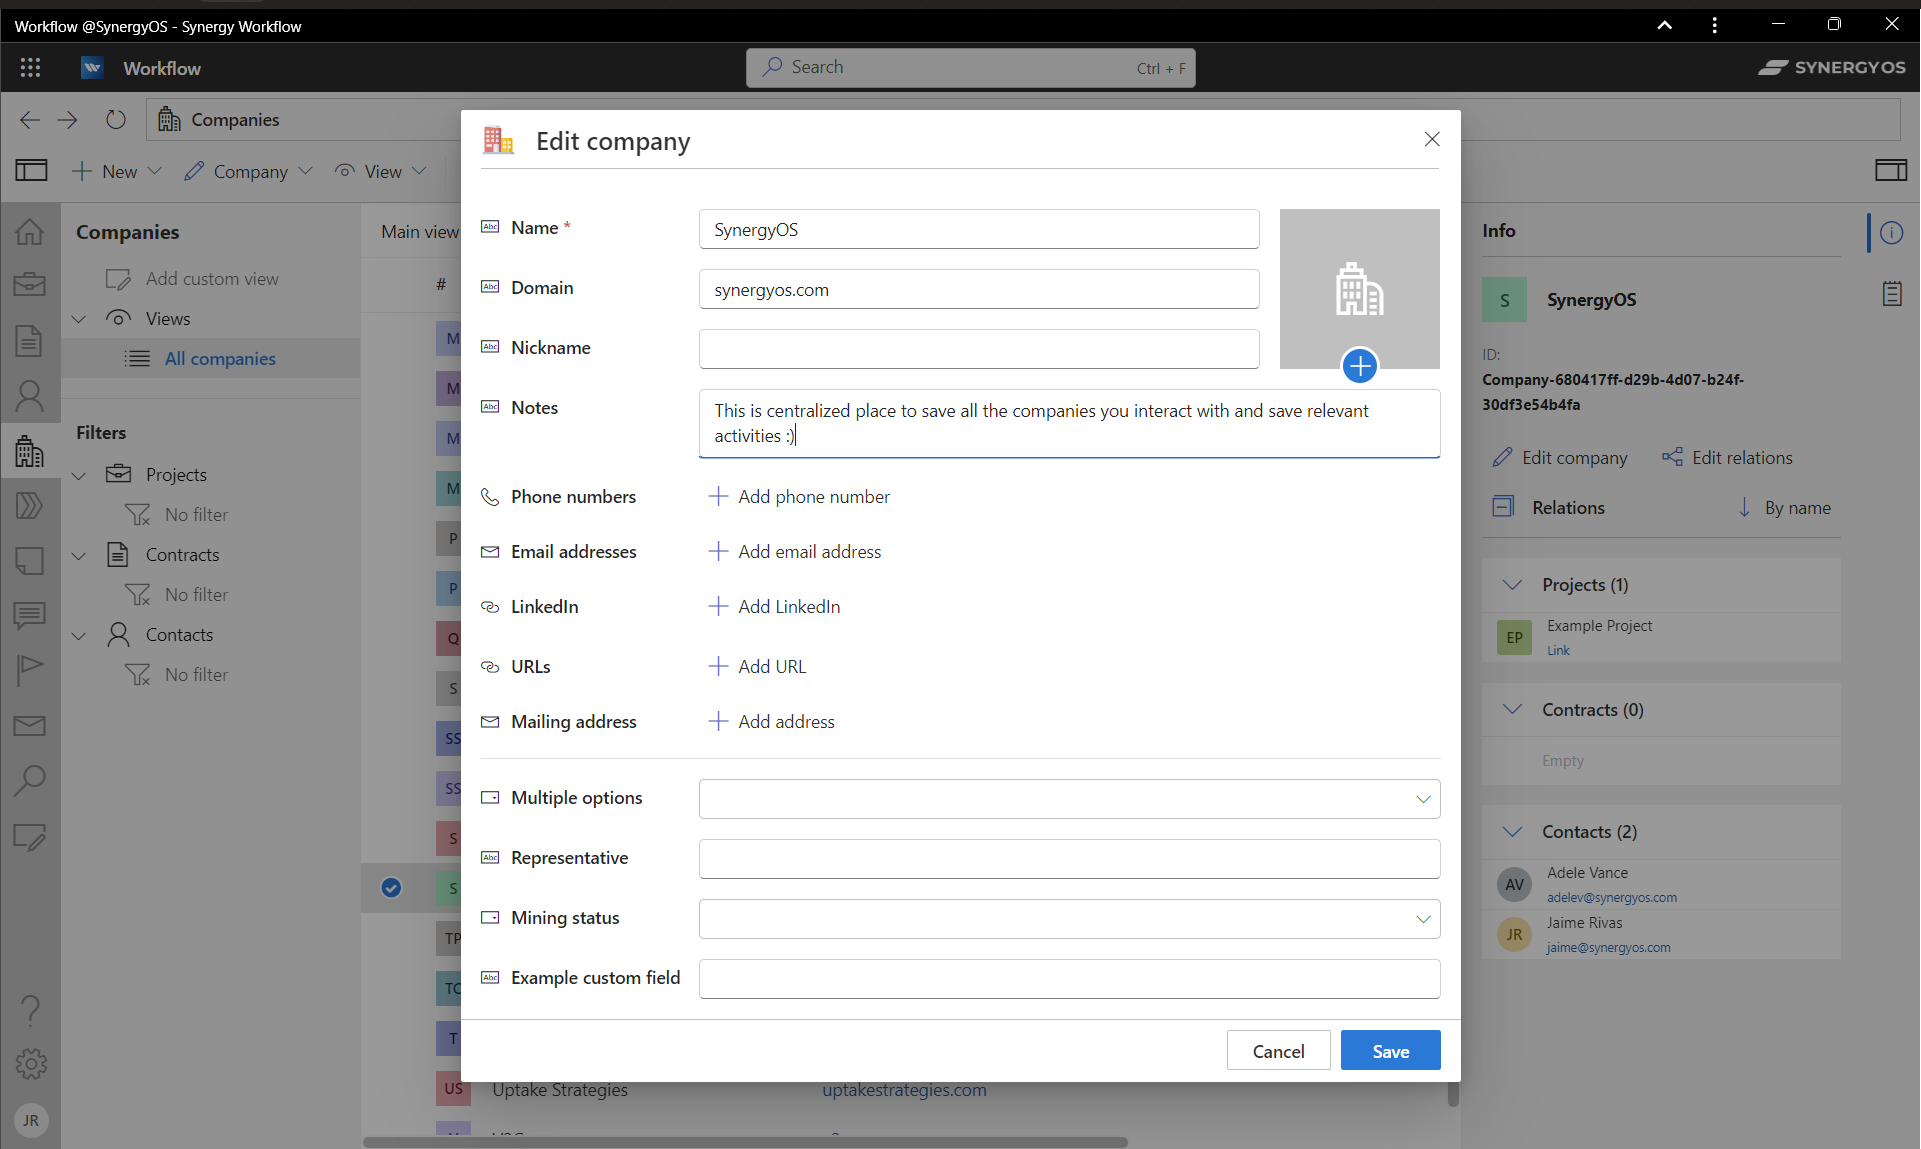The image size is (1921, 1149).
Task: Collapse the Views tree section
Action: coord(79,319)
